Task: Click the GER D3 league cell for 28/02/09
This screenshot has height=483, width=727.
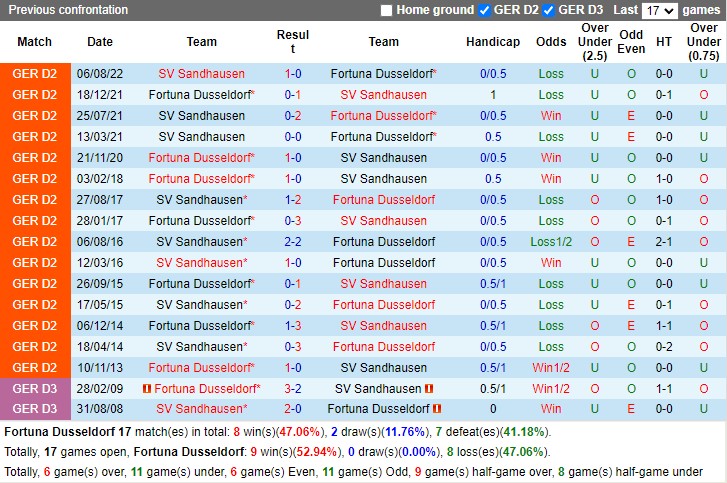Action: (35, 388)
